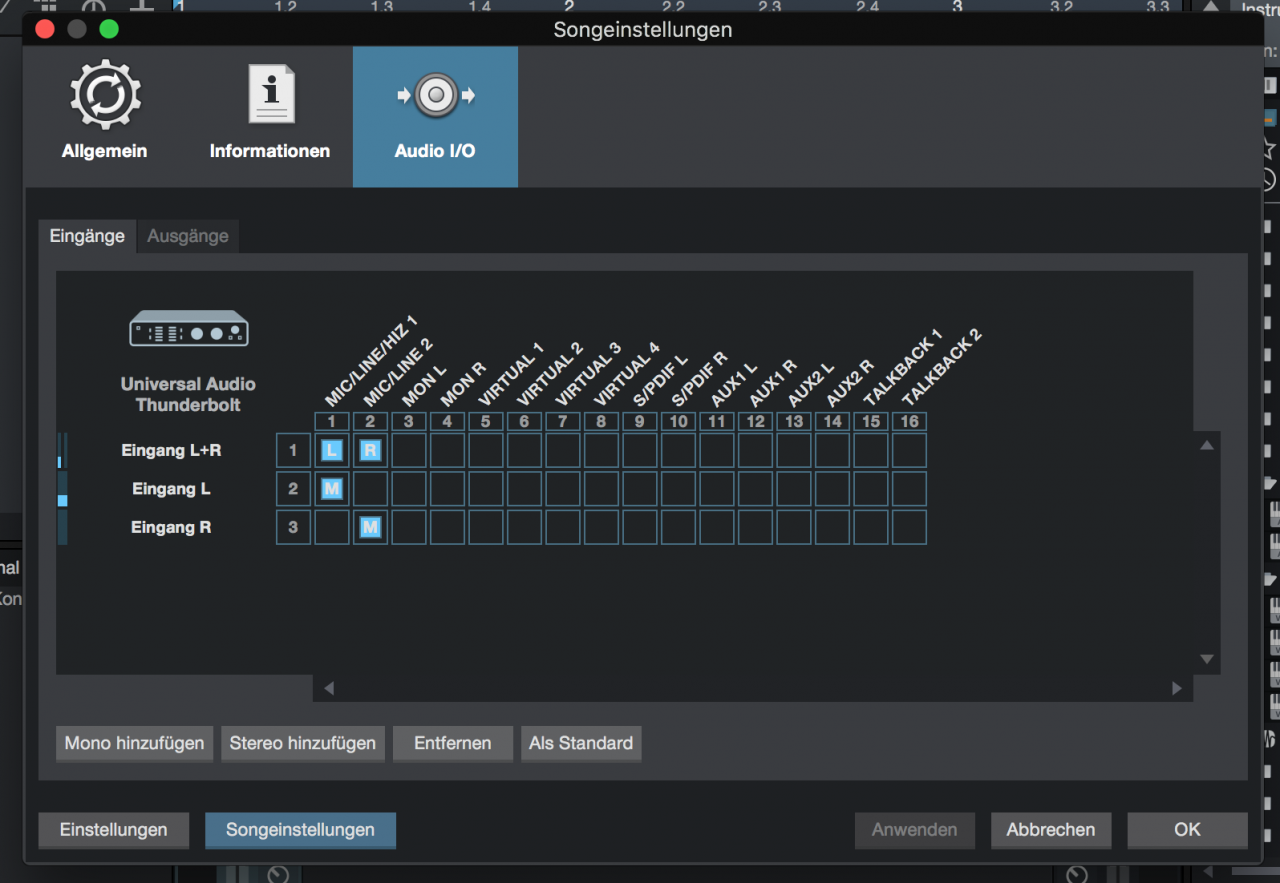Click the Universal Audio Thunderbolt device icon
Screen dimensions: 1280x883
coord(189,328)
